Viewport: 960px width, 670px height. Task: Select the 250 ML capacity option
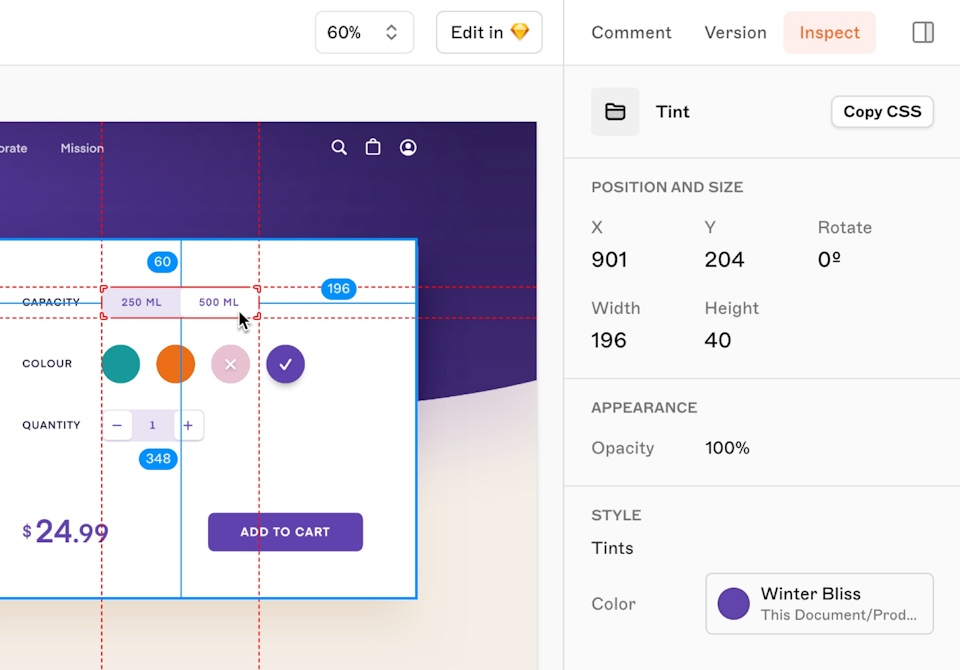tap(141, 303)
